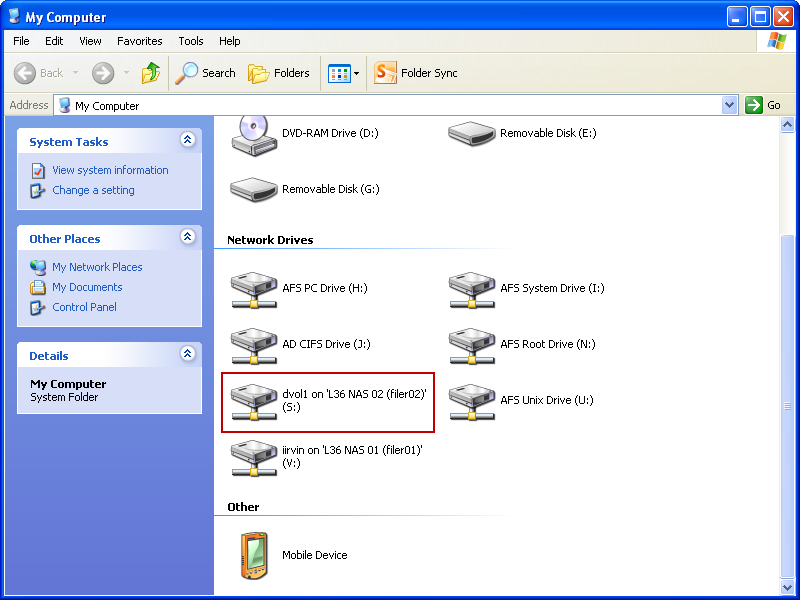Click scrollbar up arrow in file list

pos(787,124)
